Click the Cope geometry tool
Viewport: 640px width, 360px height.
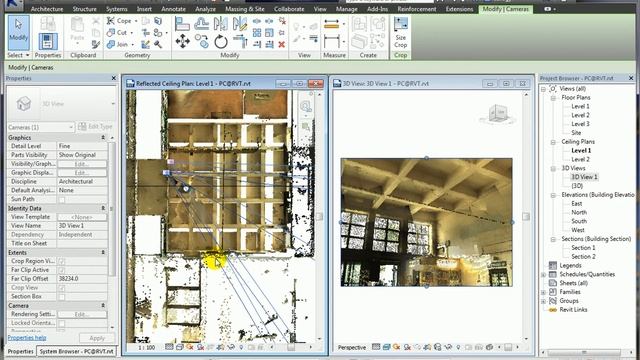click(119, 20)
